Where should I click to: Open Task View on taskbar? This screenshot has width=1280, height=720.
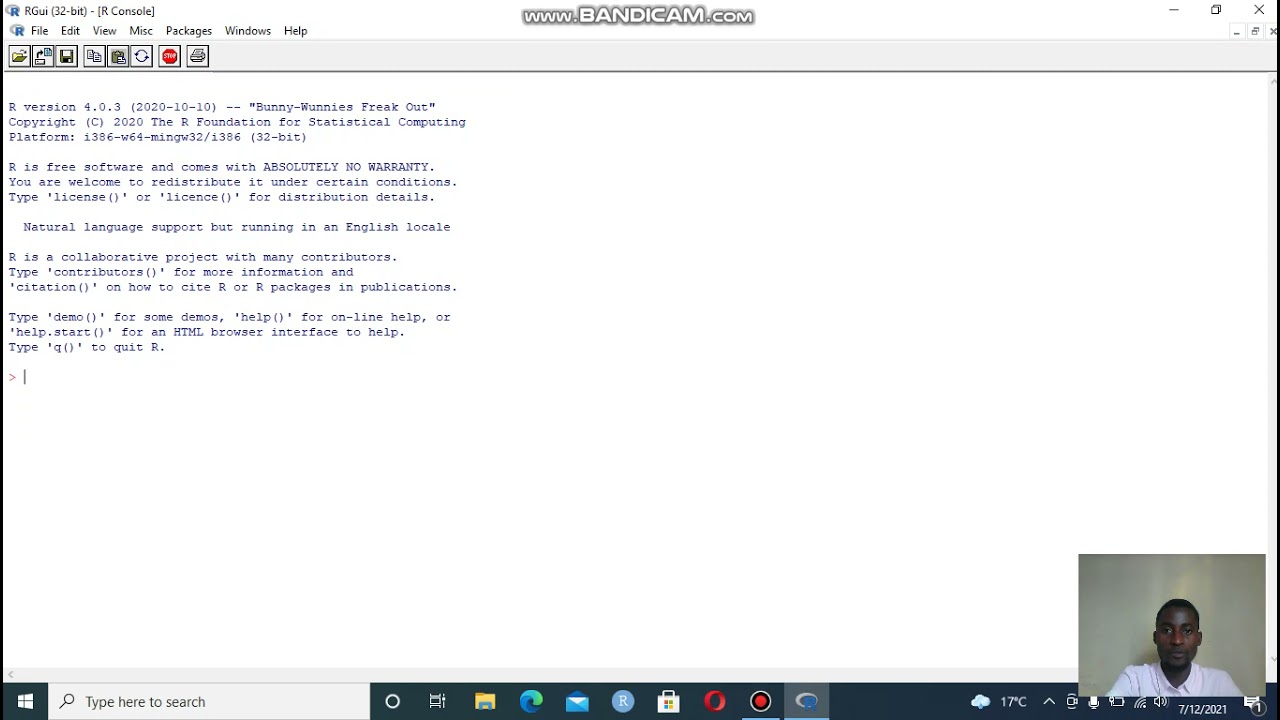437,701
